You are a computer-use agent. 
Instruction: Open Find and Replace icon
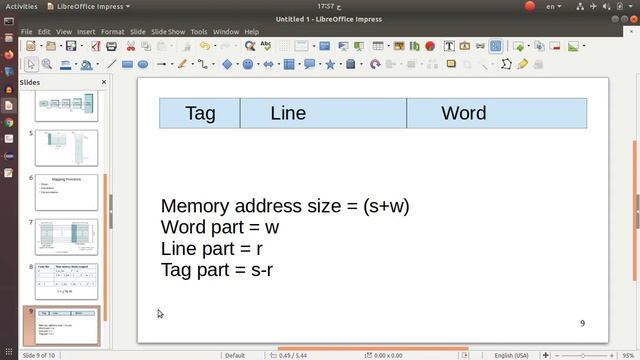click(x=250, y=46)
